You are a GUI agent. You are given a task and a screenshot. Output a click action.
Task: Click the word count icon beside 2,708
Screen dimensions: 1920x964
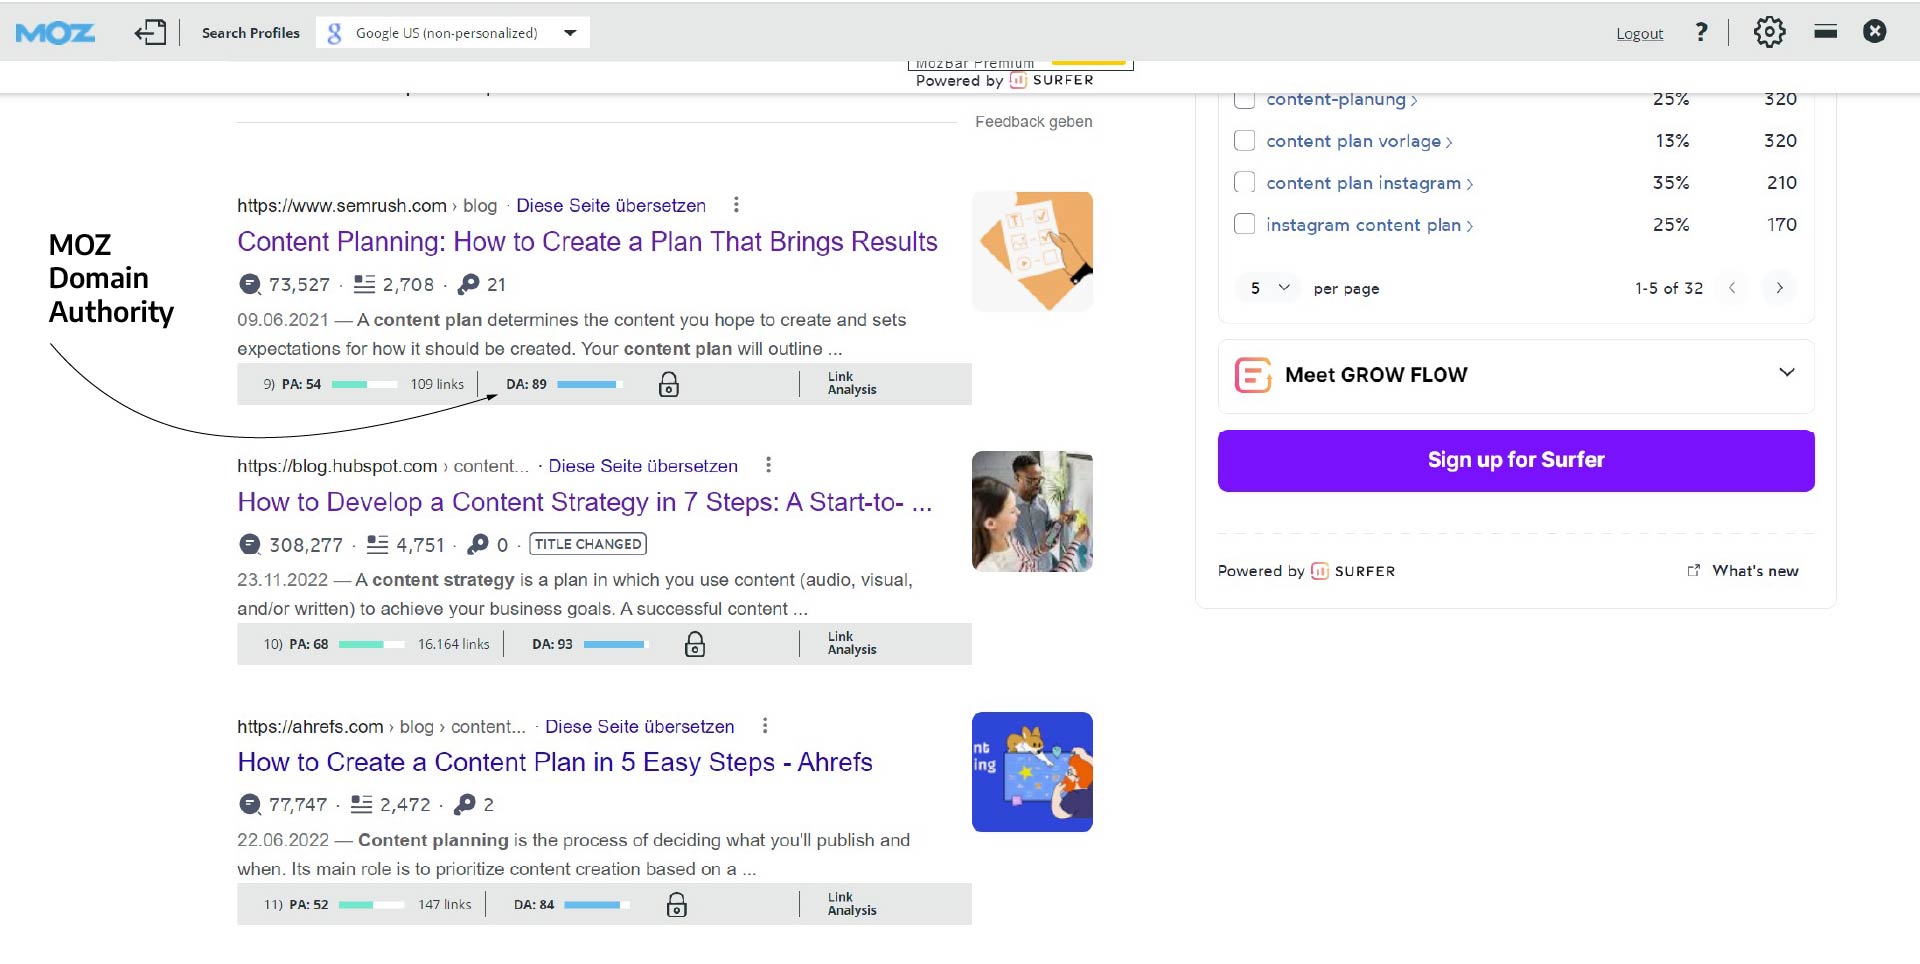pos(365,285)
